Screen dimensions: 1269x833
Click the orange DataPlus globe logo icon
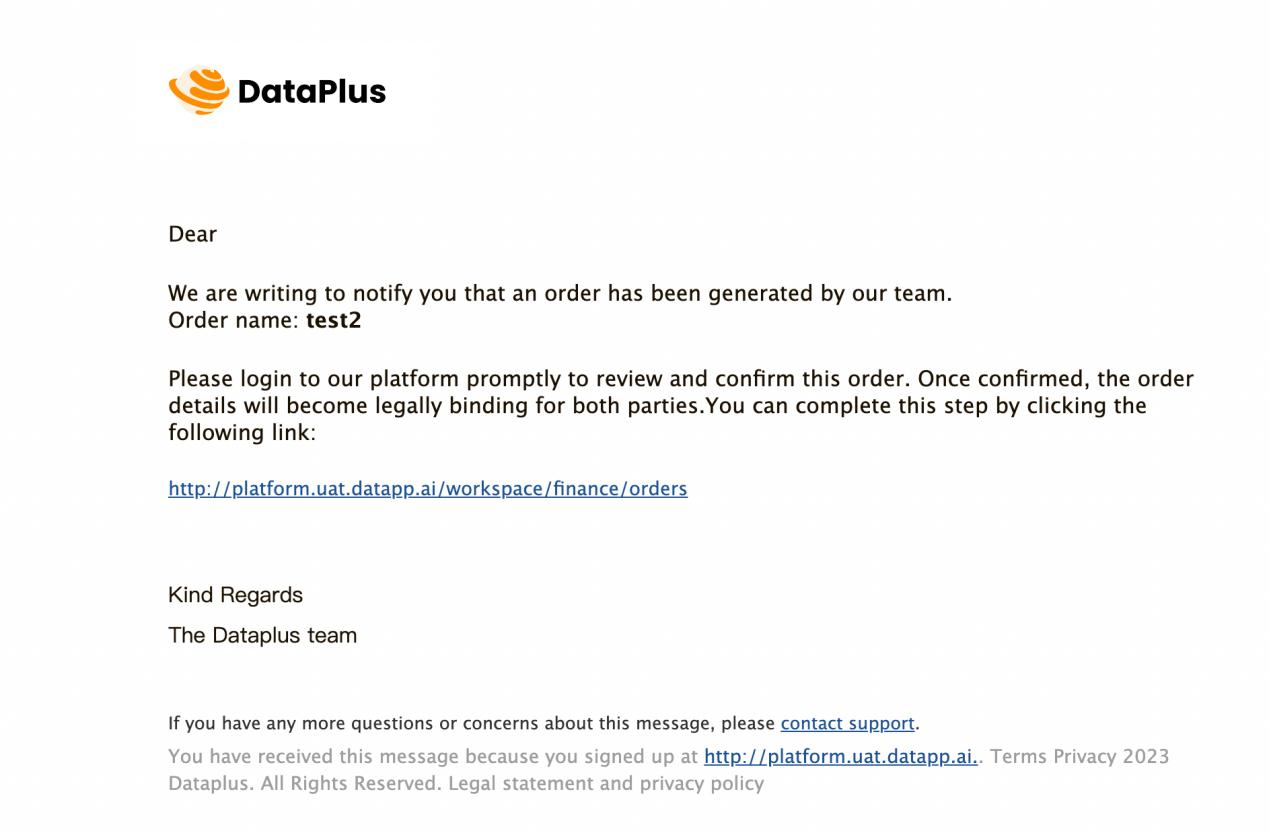coord(199,91)
